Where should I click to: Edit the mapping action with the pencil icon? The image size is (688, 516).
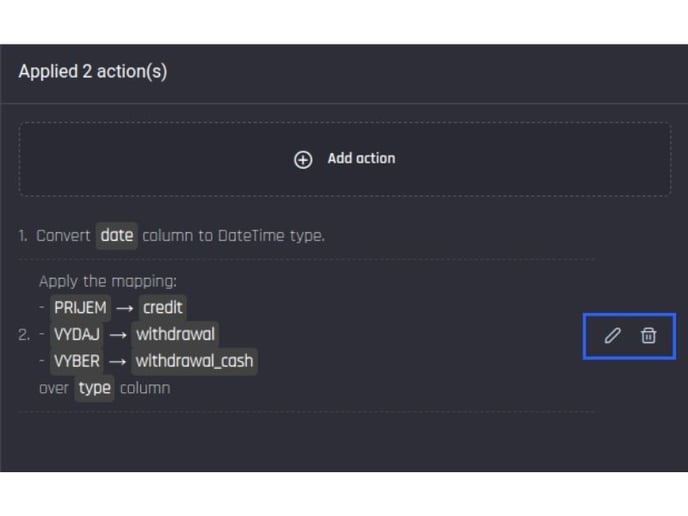(612, 336)
